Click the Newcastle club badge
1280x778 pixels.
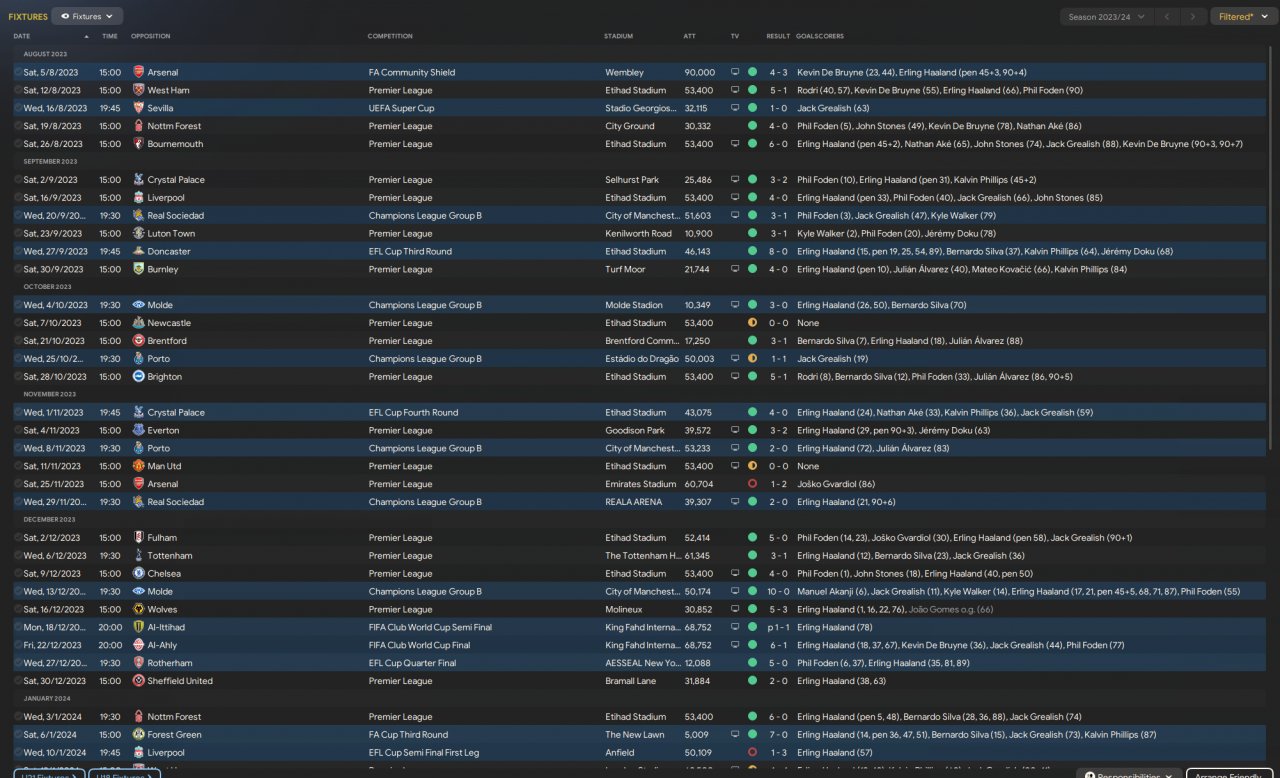[138, 323]
